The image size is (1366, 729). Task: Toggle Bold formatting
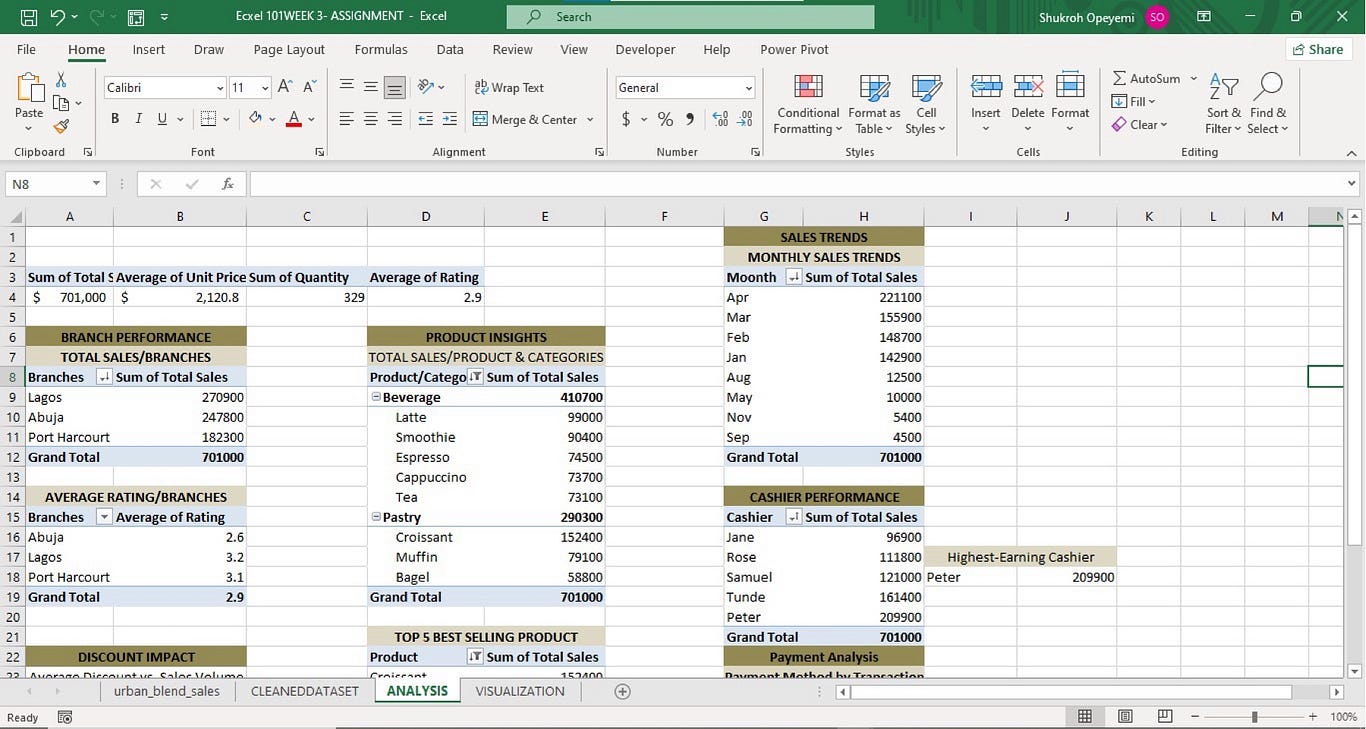[x=115, y=119]
